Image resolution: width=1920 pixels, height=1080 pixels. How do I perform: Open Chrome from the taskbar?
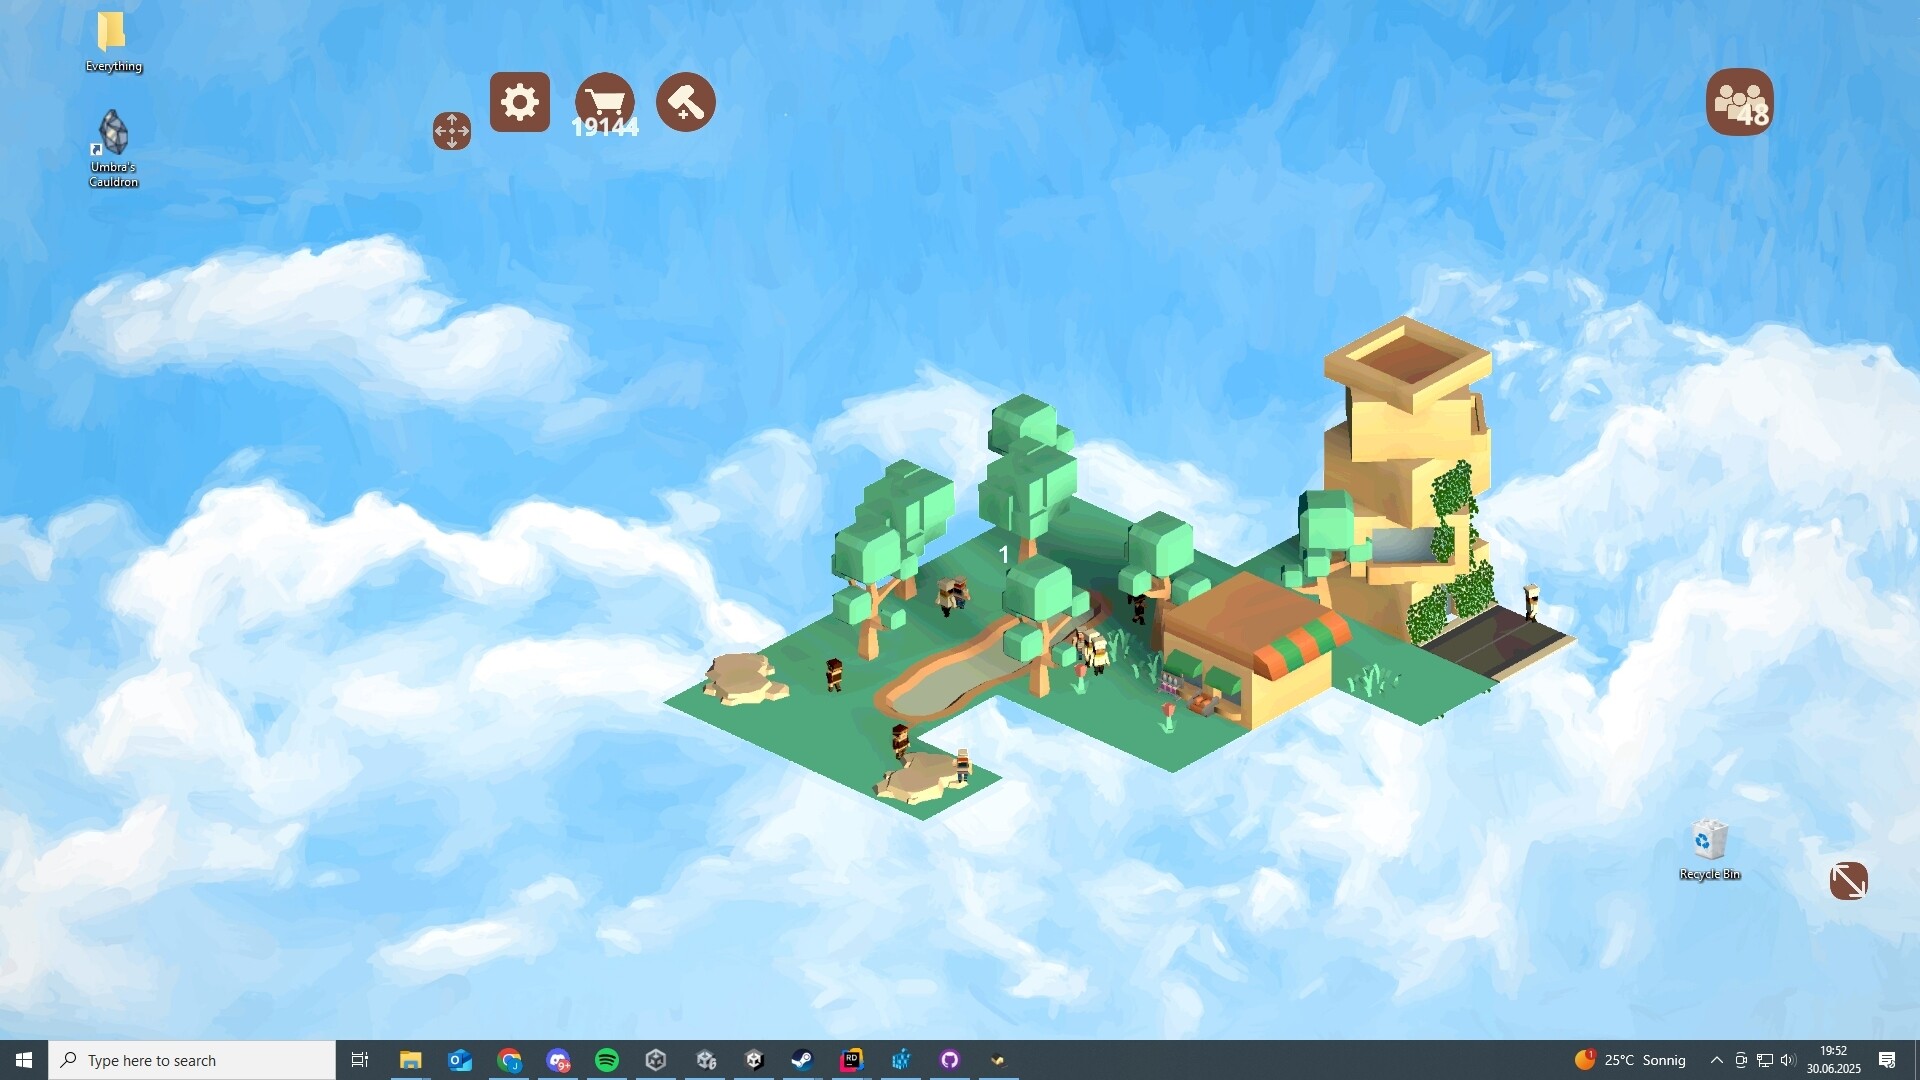[x=509, y=1060]
